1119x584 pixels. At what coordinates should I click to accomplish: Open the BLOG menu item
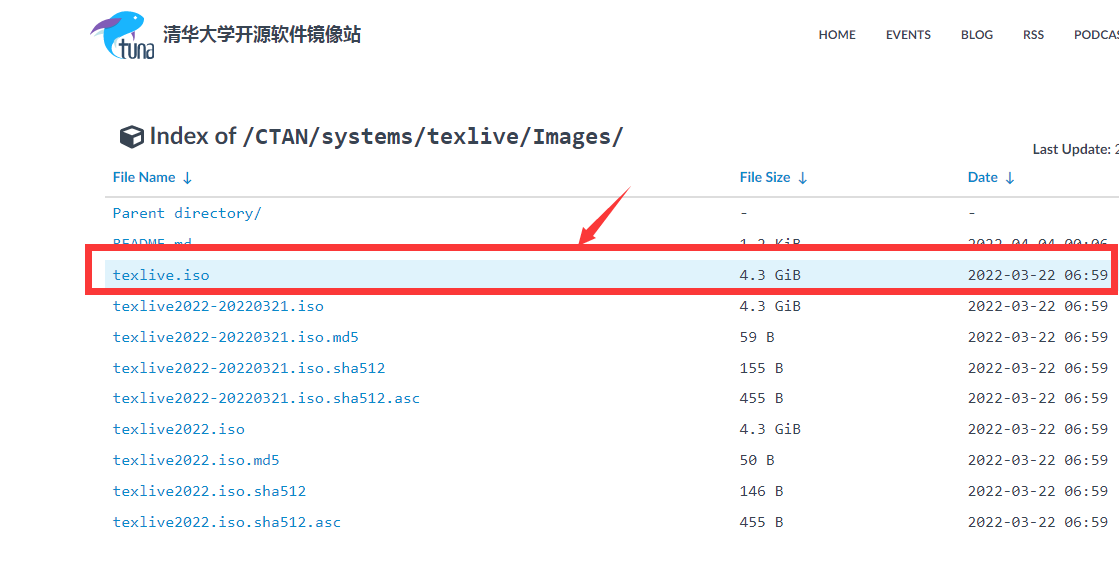pos(977,34)
